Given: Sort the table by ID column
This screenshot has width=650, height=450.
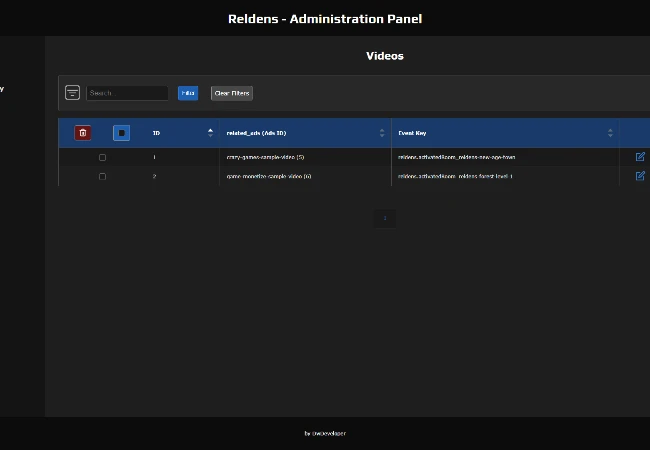Looking at the screenshot, I should tap(211, 133).
